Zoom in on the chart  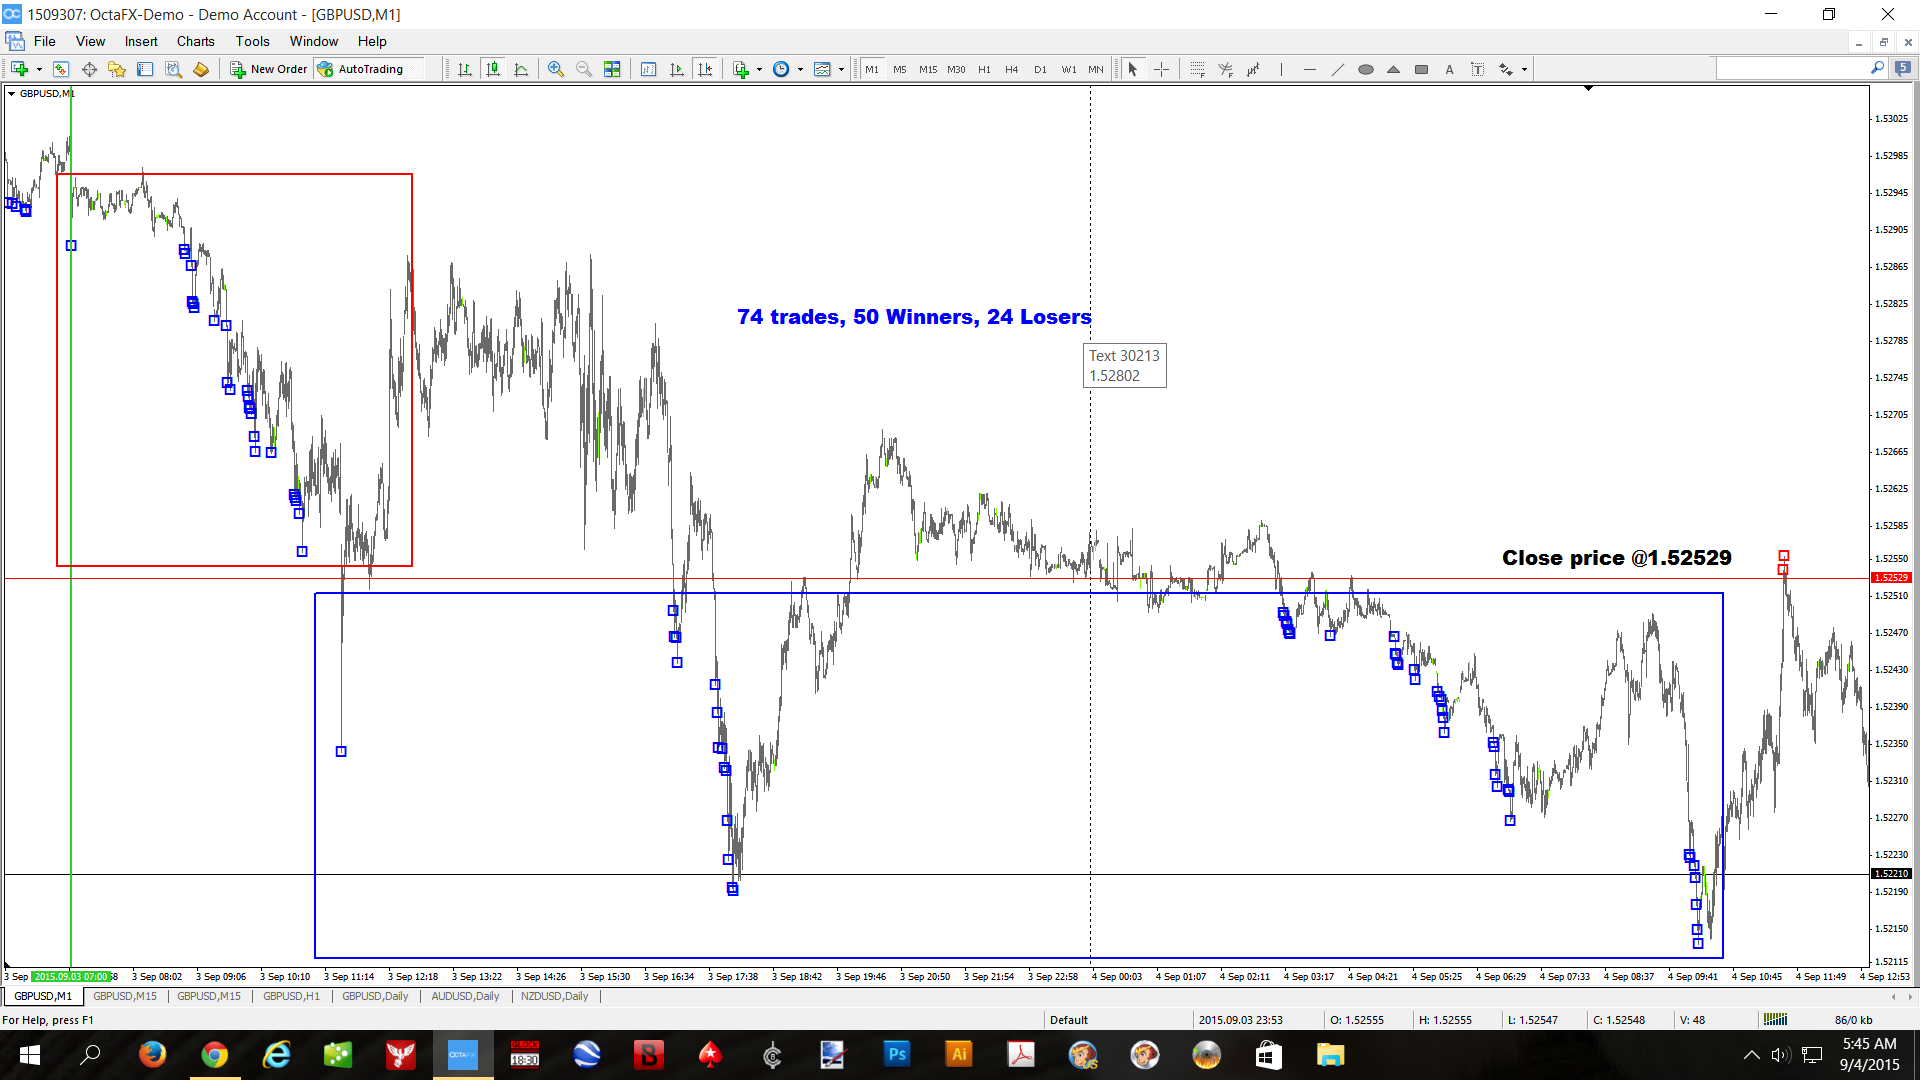556,69
